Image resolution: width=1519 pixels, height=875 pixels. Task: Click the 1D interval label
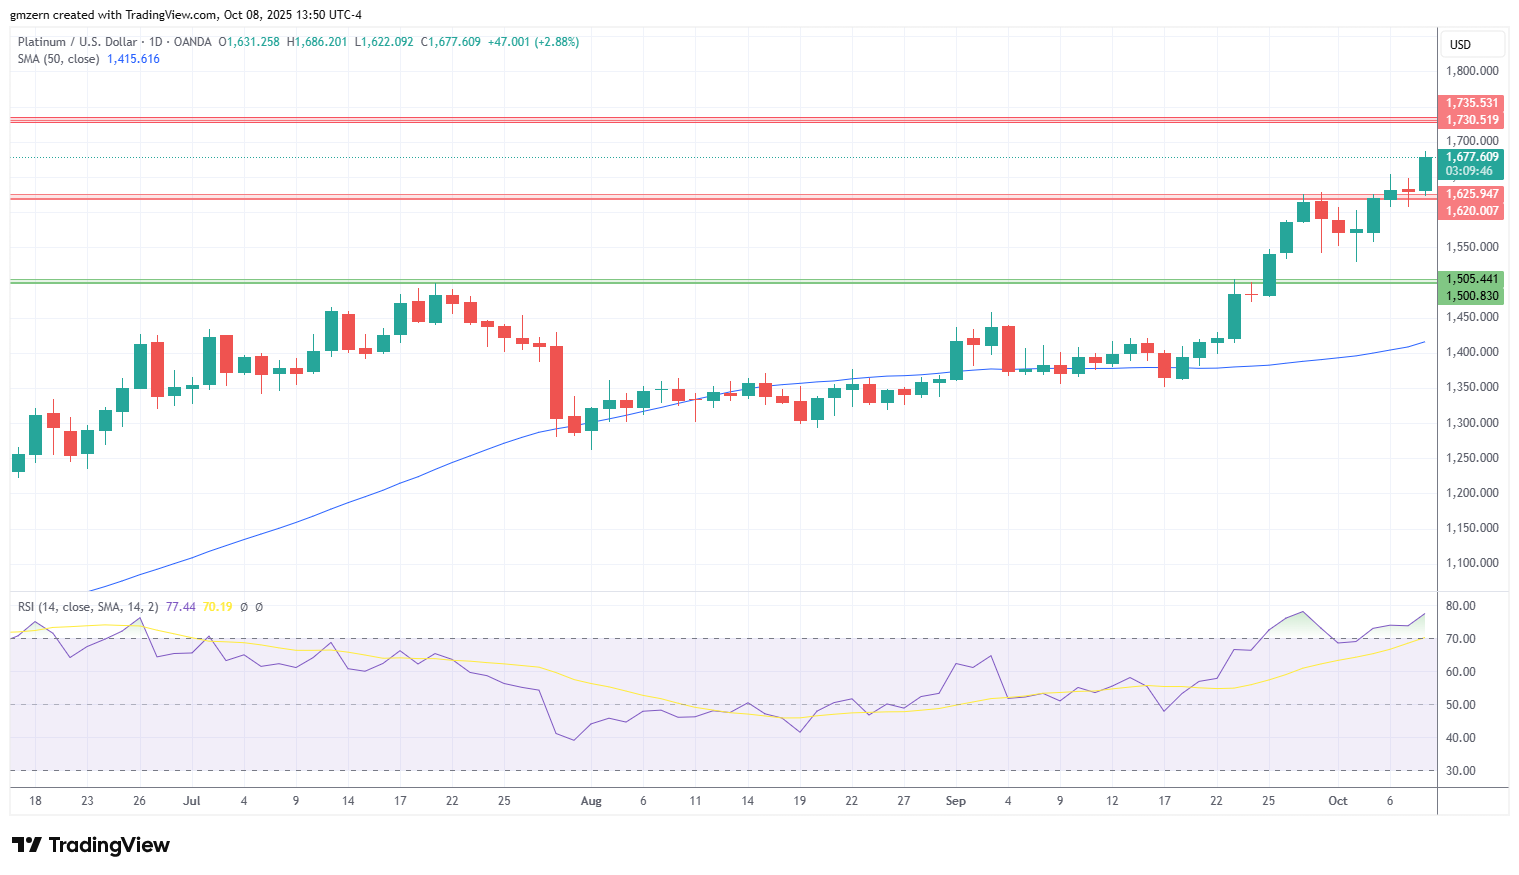click(155, 42)
